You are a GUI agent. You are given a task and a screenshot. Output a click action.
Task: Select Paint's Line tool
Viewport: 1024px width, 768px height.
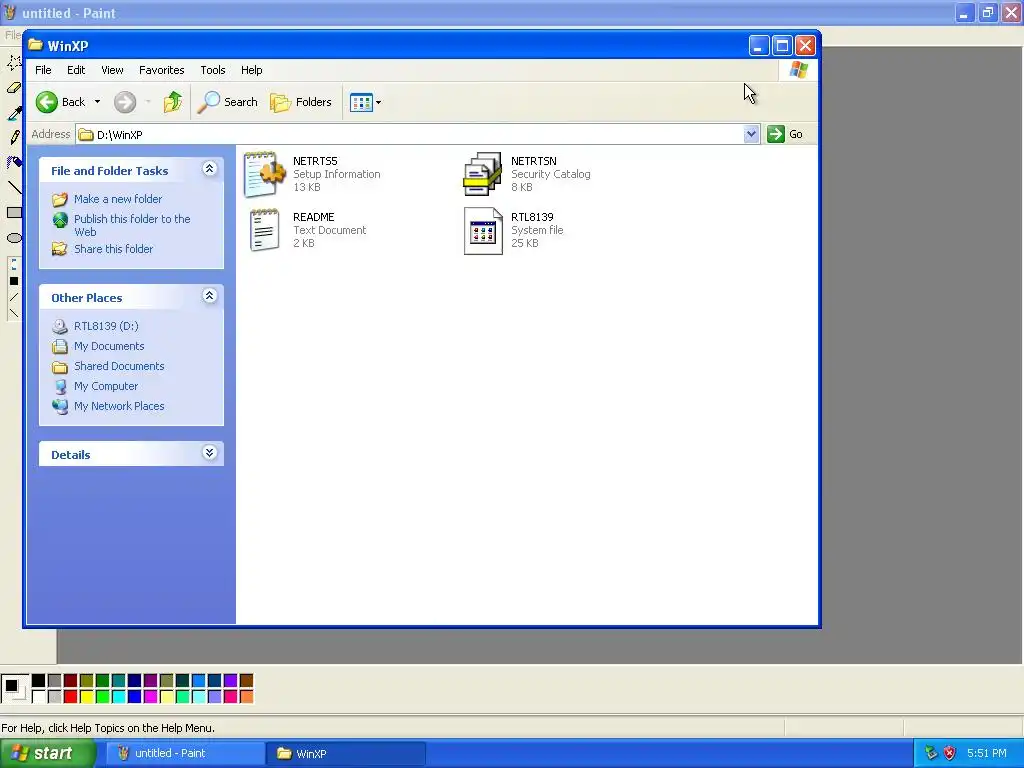tap(14, 187)
